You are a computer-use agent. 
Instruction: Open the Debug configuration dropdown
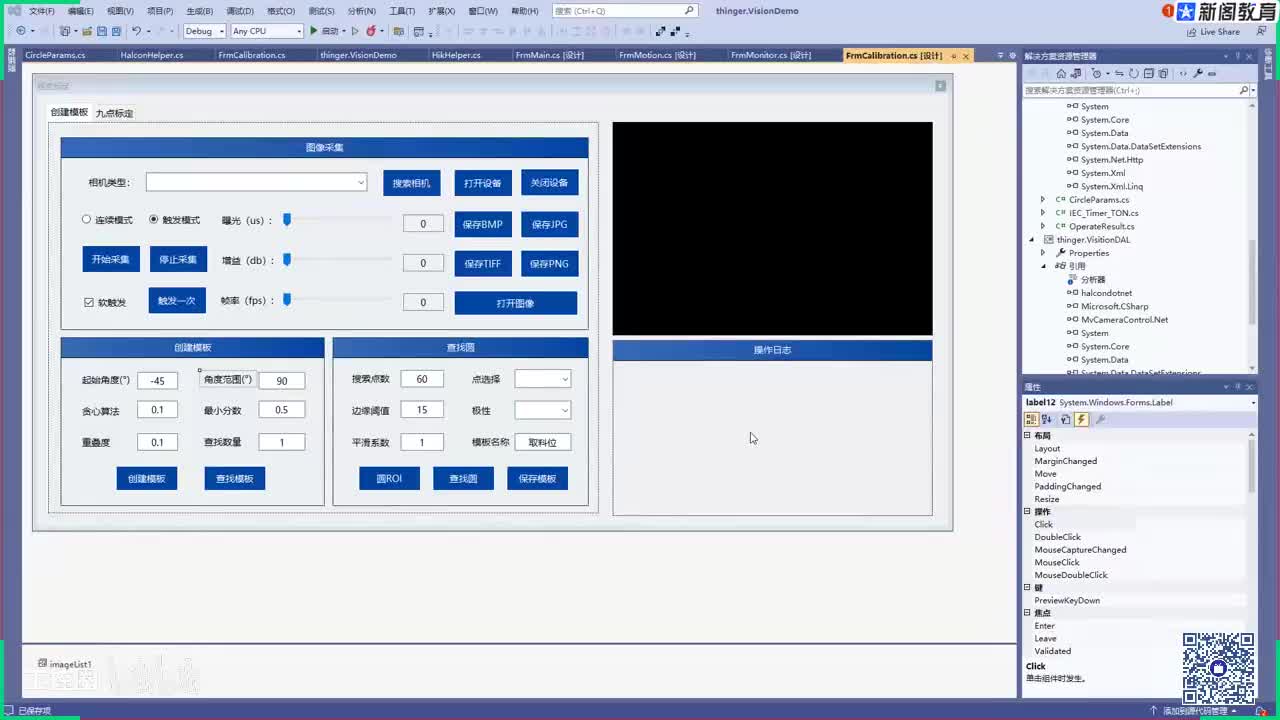pyautogui.click(x=204, y=31)
